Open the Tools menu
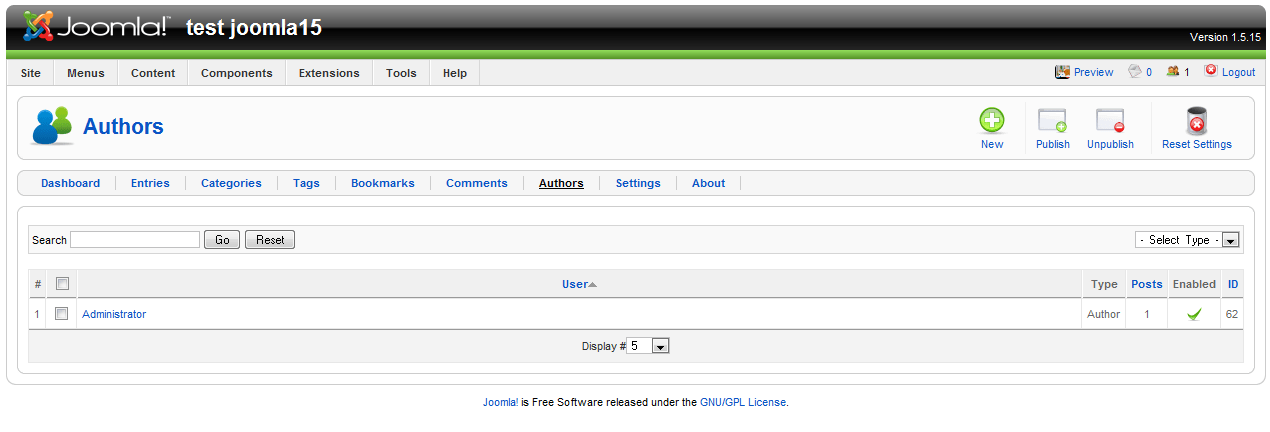This screenshot has width=1270, height=432. coord(402,73)
